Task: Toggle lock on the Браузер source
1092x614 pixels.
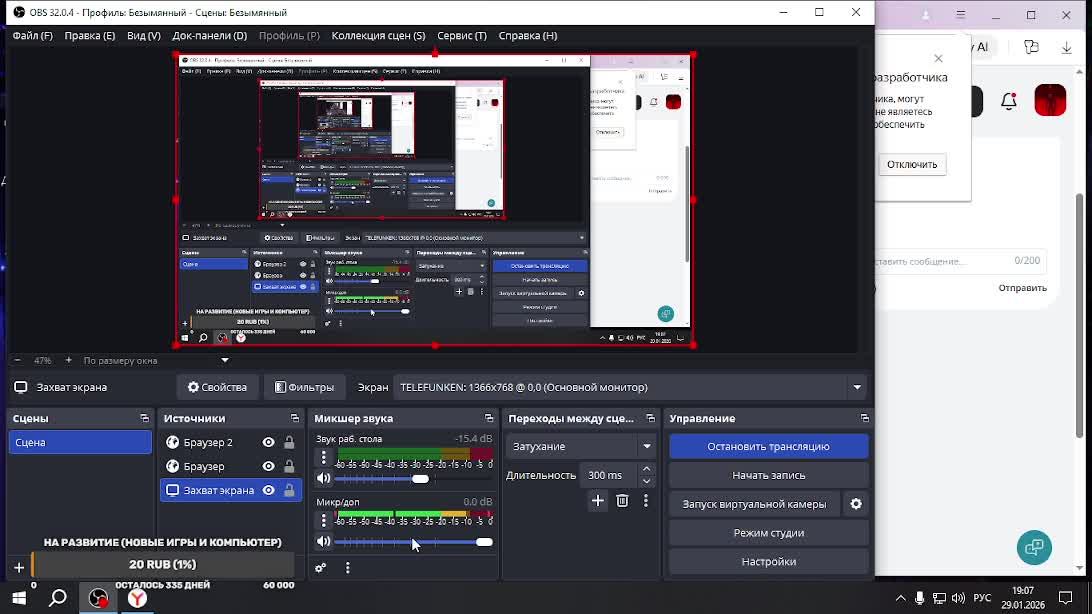Action: (x=289, y=466)
